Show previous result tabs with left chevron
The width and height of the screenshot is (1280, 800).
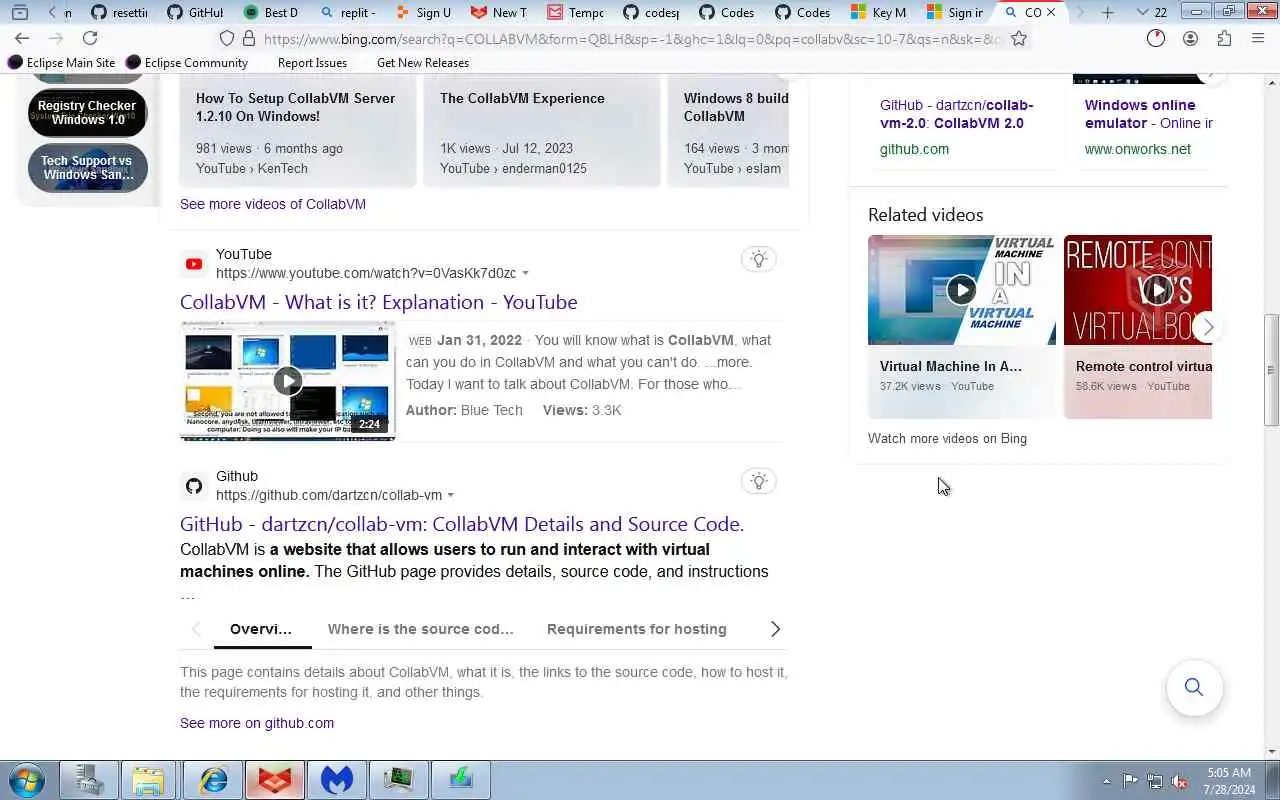click(196, 629)
